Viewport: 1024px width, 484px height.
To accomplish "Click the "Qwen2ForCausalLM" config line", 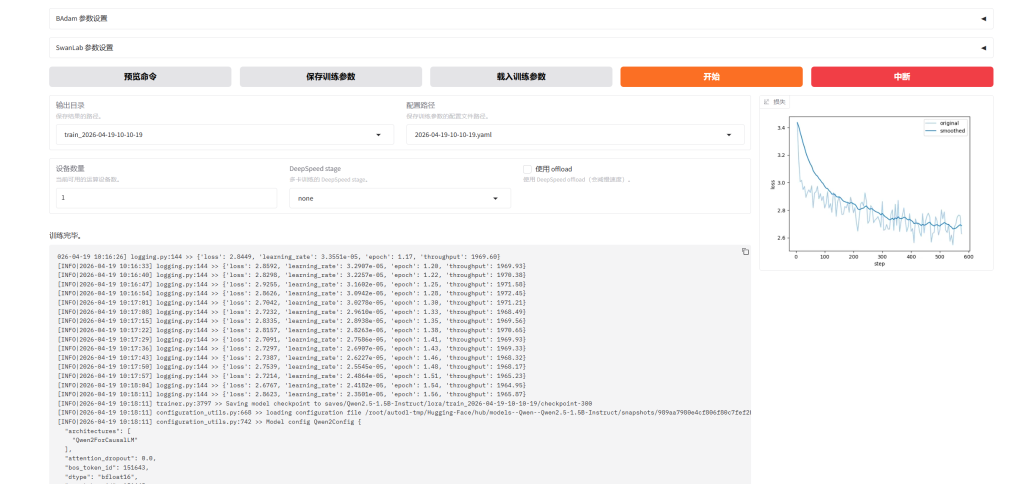I will [105, 440].
